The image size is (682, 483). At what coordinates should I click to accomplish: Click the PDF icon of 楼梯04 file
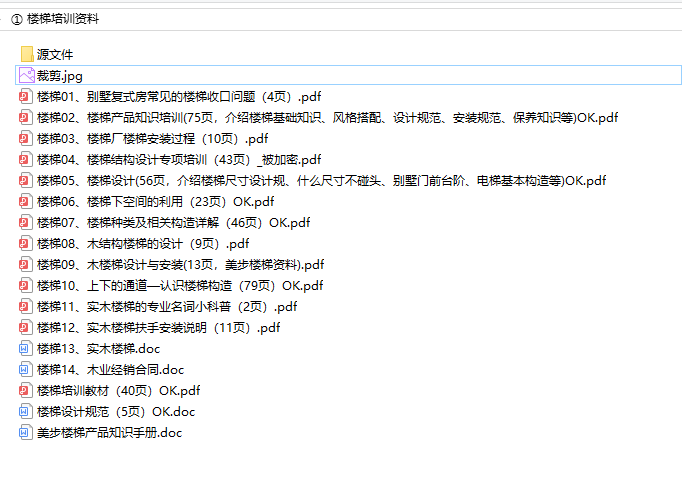[x=26, y=159]
